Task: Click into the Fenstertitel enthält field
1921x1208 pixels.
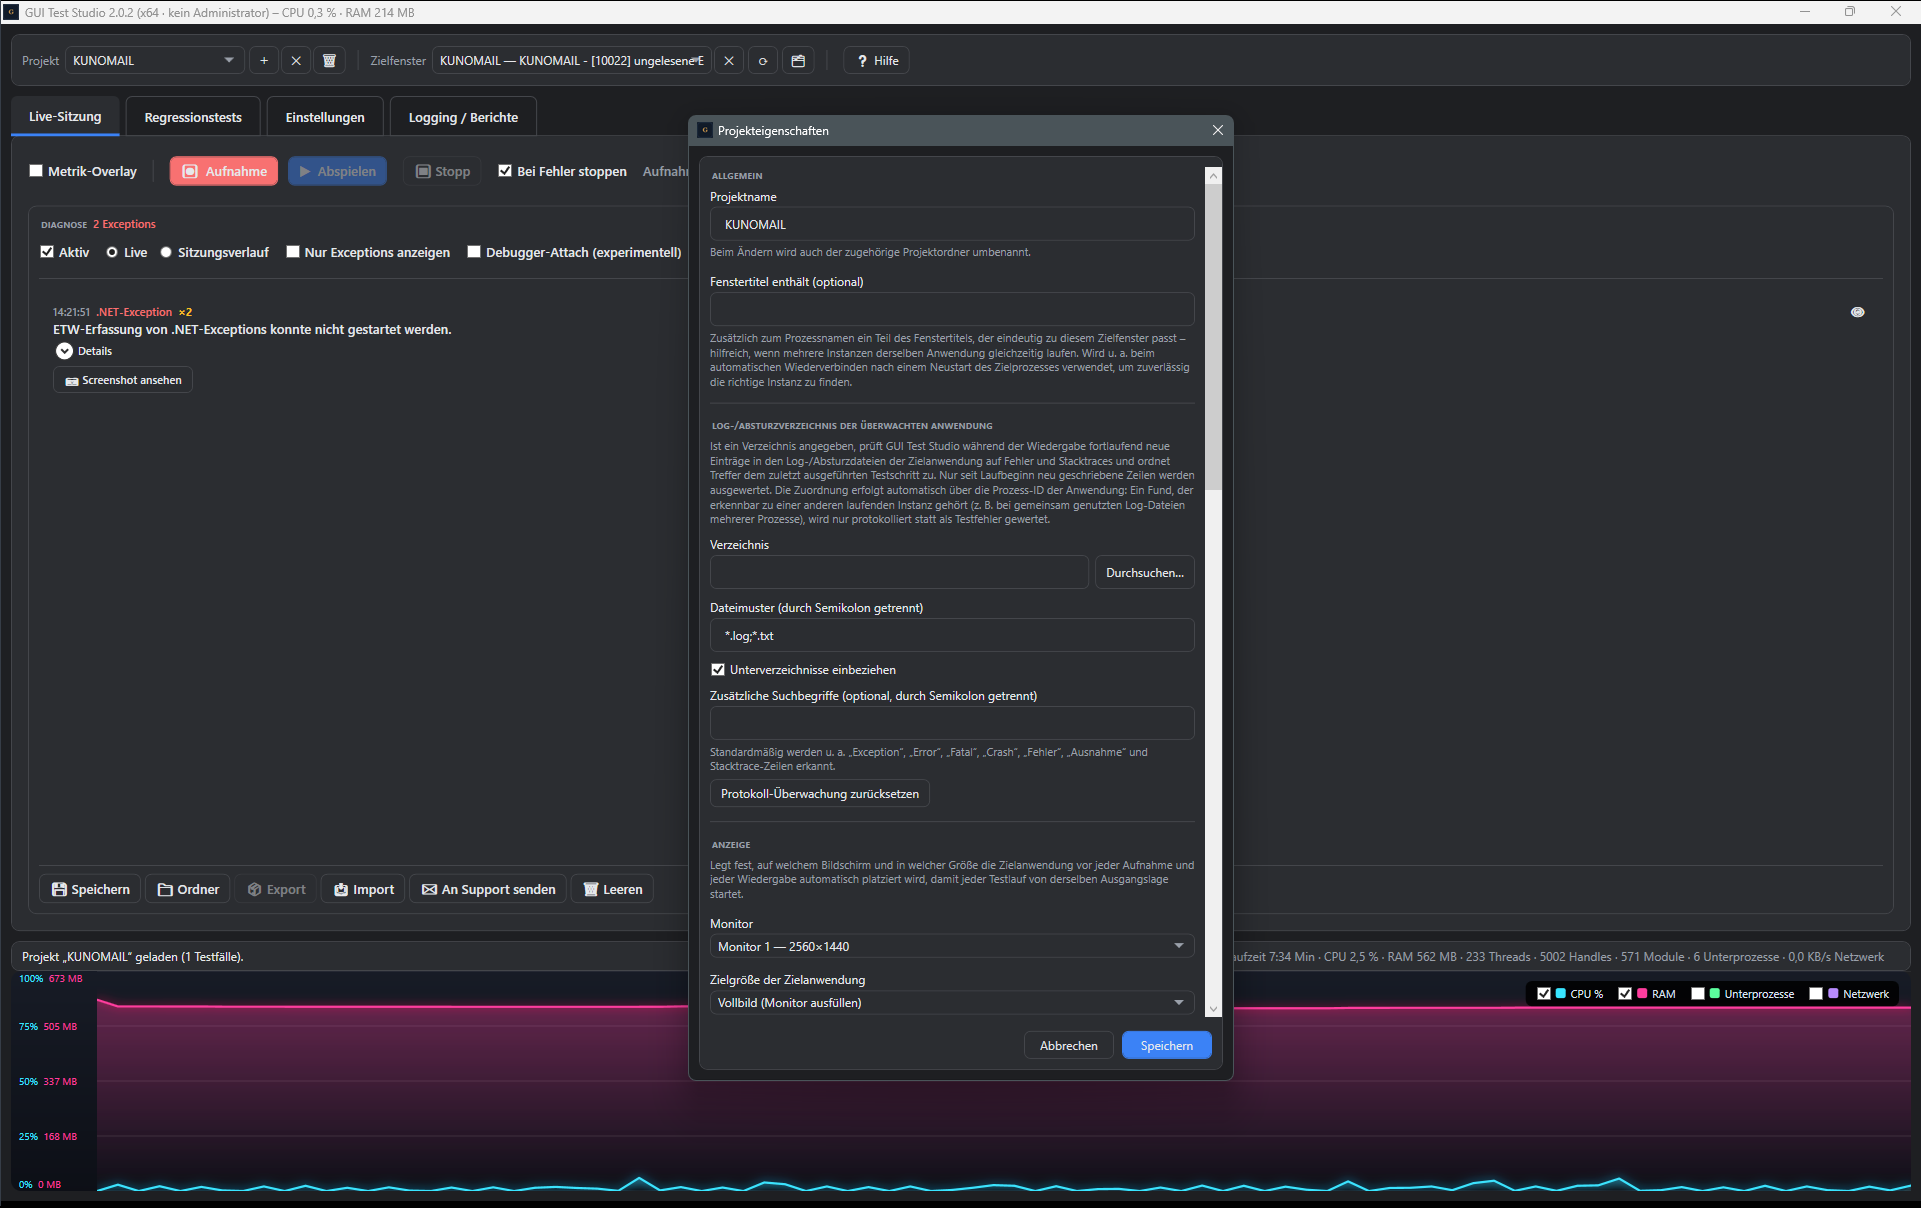Action: pos(952,309)
